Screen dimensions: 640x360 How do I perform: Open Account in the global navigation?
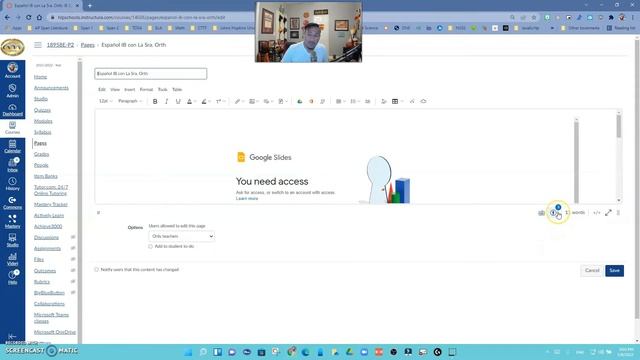pyautogui.click(x=13, y=70)
